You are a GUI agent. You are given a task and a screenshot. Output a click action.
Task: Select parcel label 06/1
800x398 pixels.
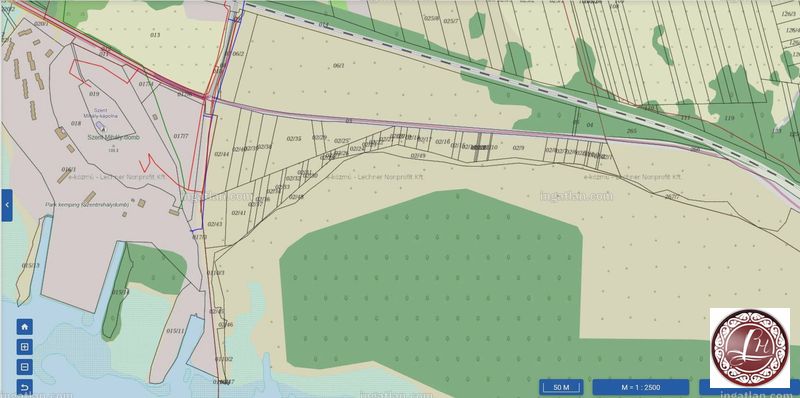point(339,66)
